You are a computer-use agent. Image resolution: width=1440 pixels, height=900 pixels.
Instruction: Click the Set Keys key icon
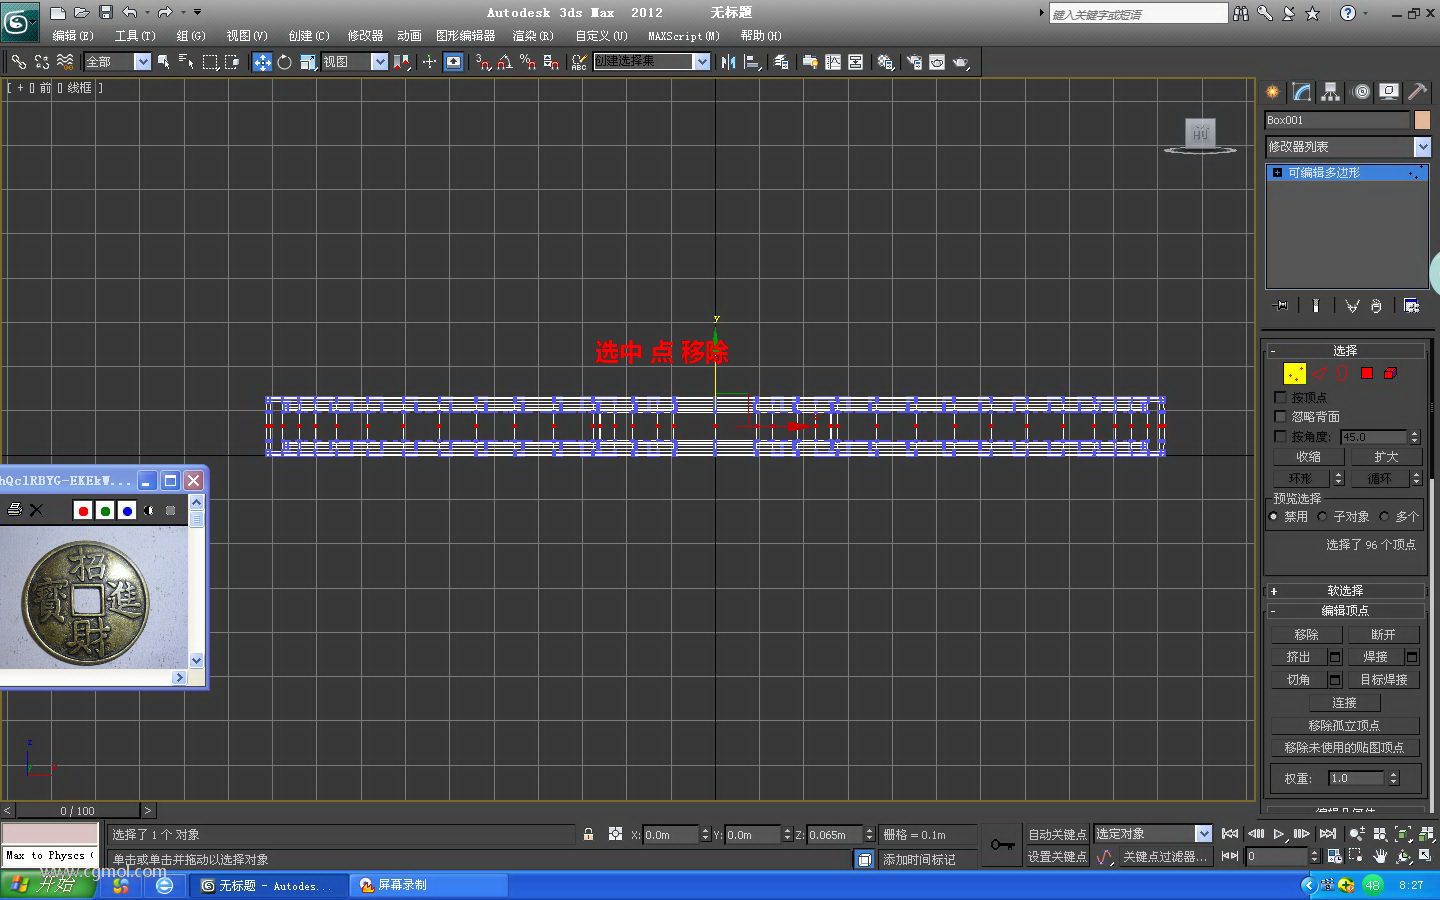point(1002,845)
